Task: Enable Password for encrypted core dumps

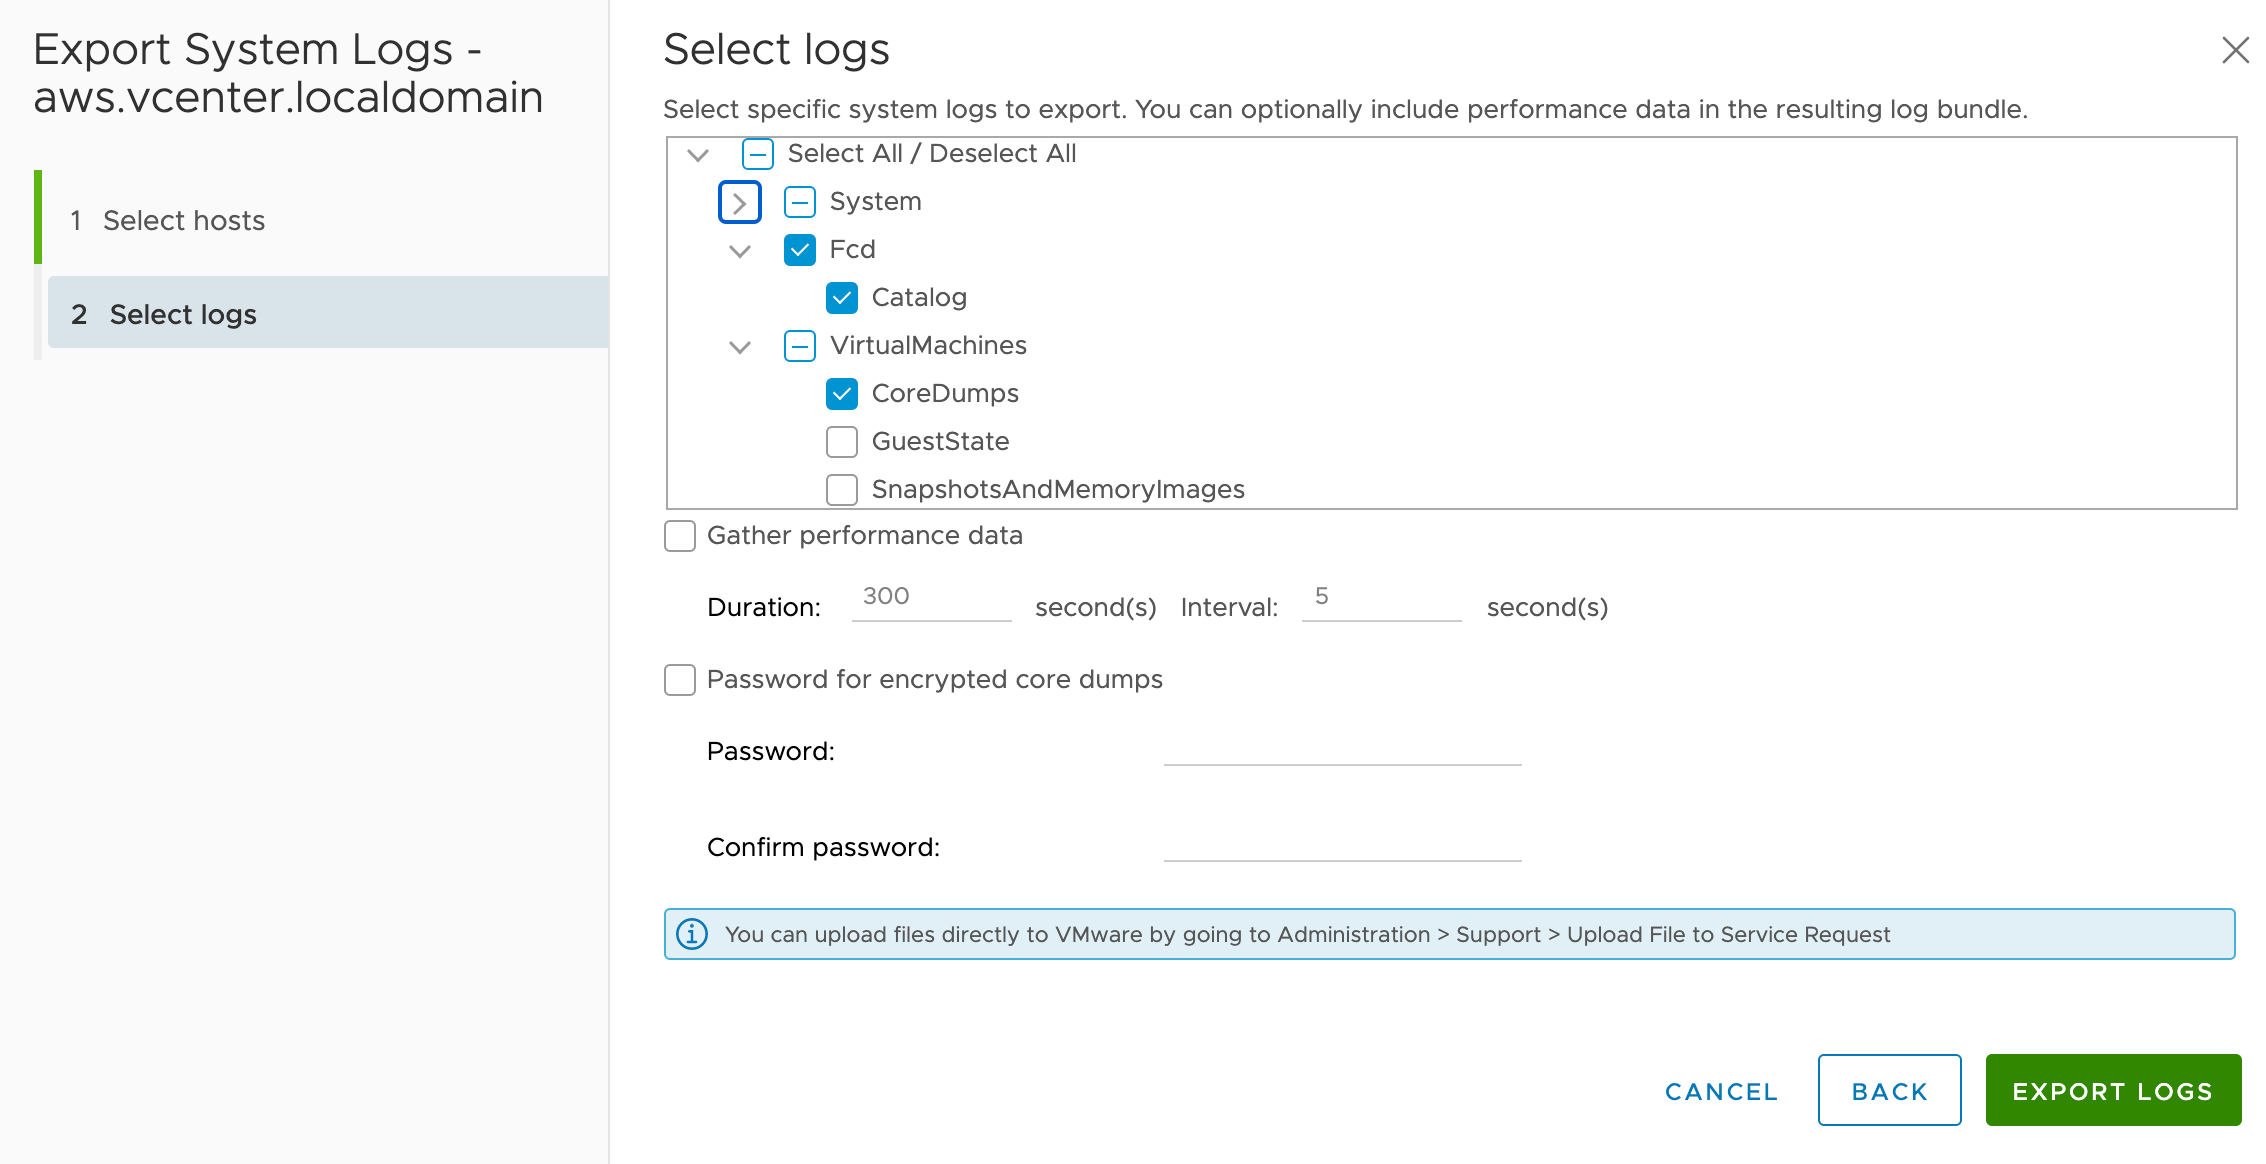Action: tap(679, 679)
